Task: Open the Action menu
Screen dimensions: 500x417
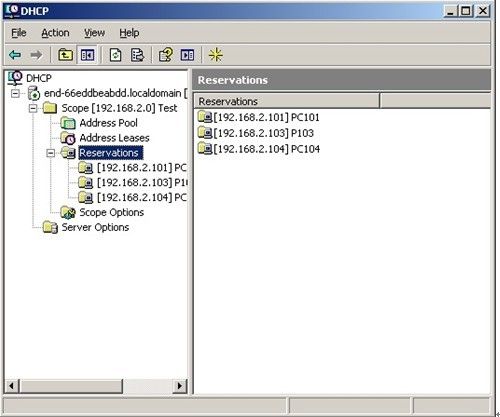Action: 55,33
